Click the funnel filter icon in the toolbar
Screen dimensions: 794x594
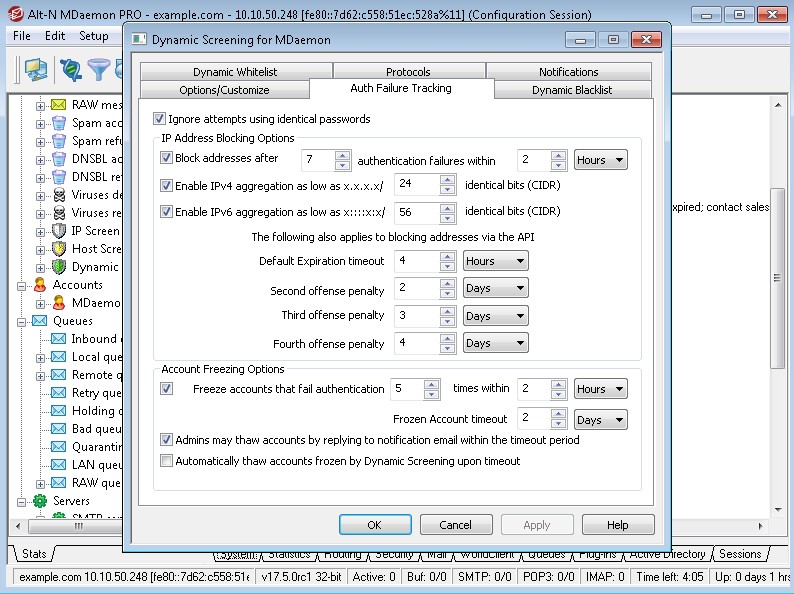click(98, 69)
